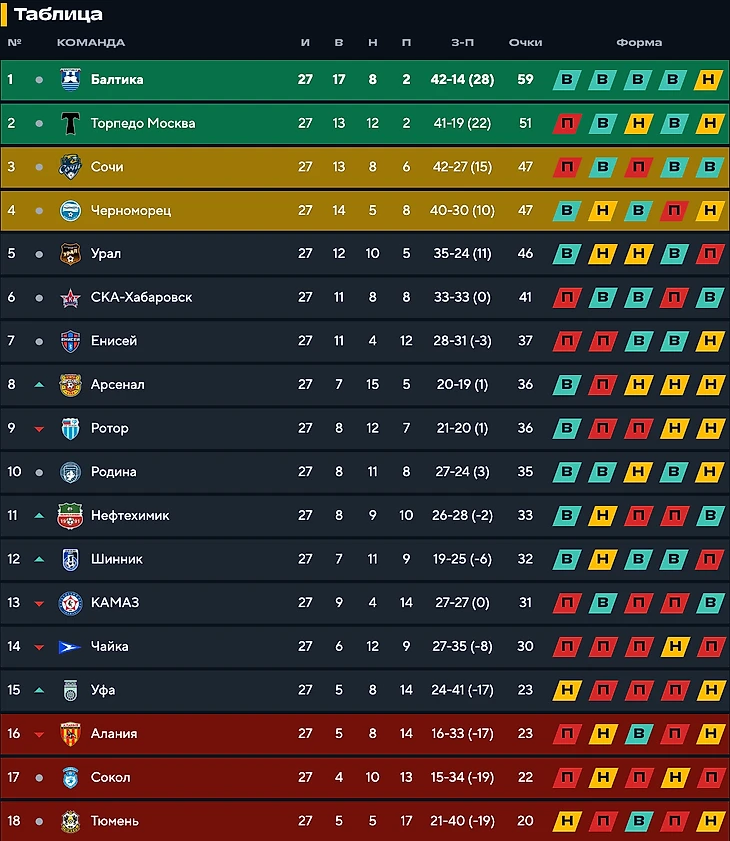Click the З-П column header
This screenshot has width=730, height=841.
462,43
